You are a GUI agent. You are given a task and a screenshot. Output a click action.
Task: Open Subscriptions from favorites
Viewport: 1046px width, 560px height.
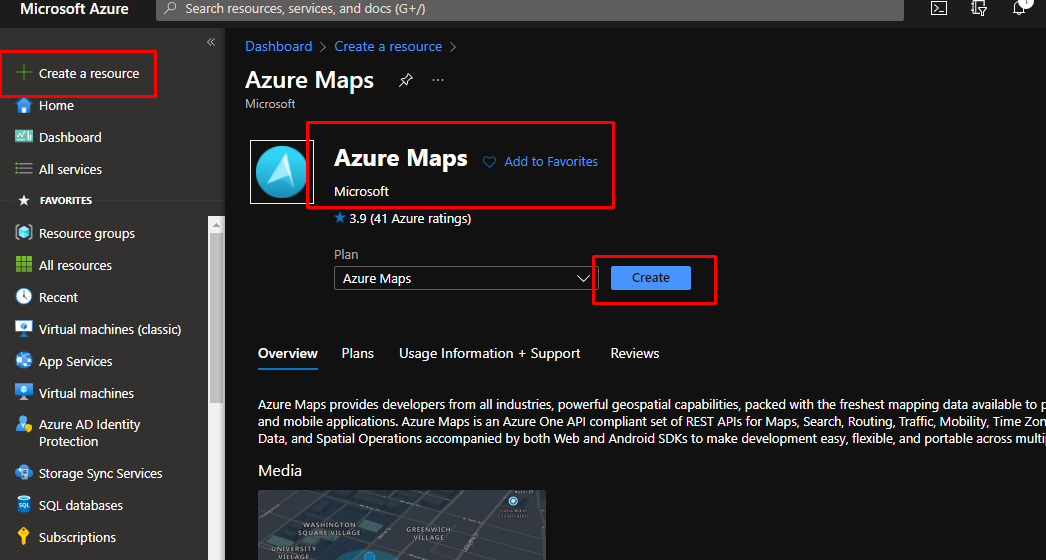[x=77, y=538]
